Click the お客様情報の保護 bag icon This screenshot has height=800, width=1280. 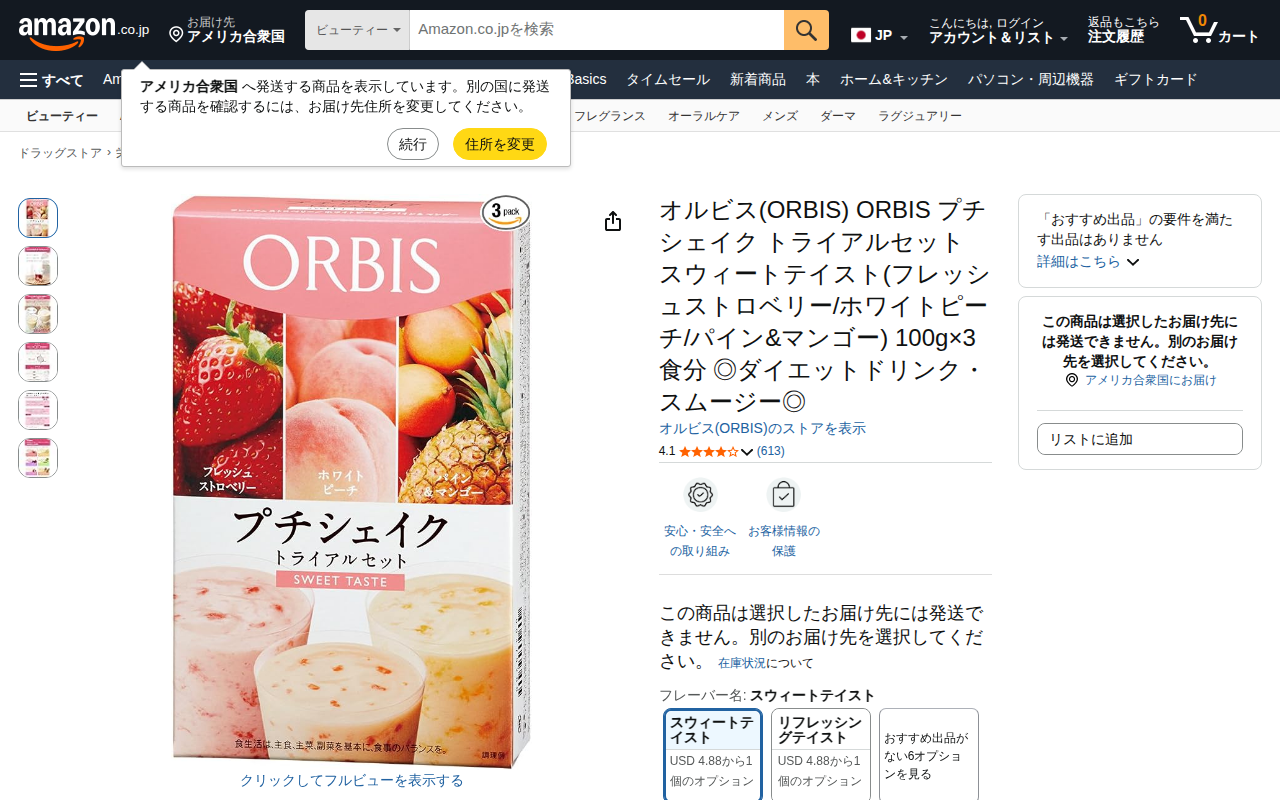point(783,495)
